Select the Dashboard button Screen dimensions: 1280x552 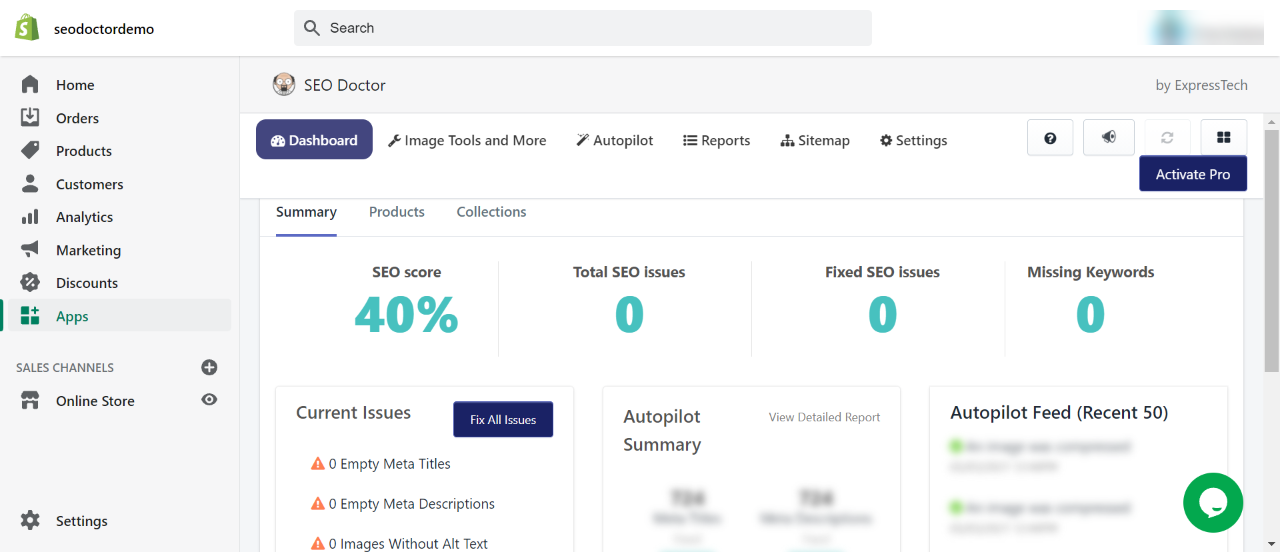pos(314,140)
